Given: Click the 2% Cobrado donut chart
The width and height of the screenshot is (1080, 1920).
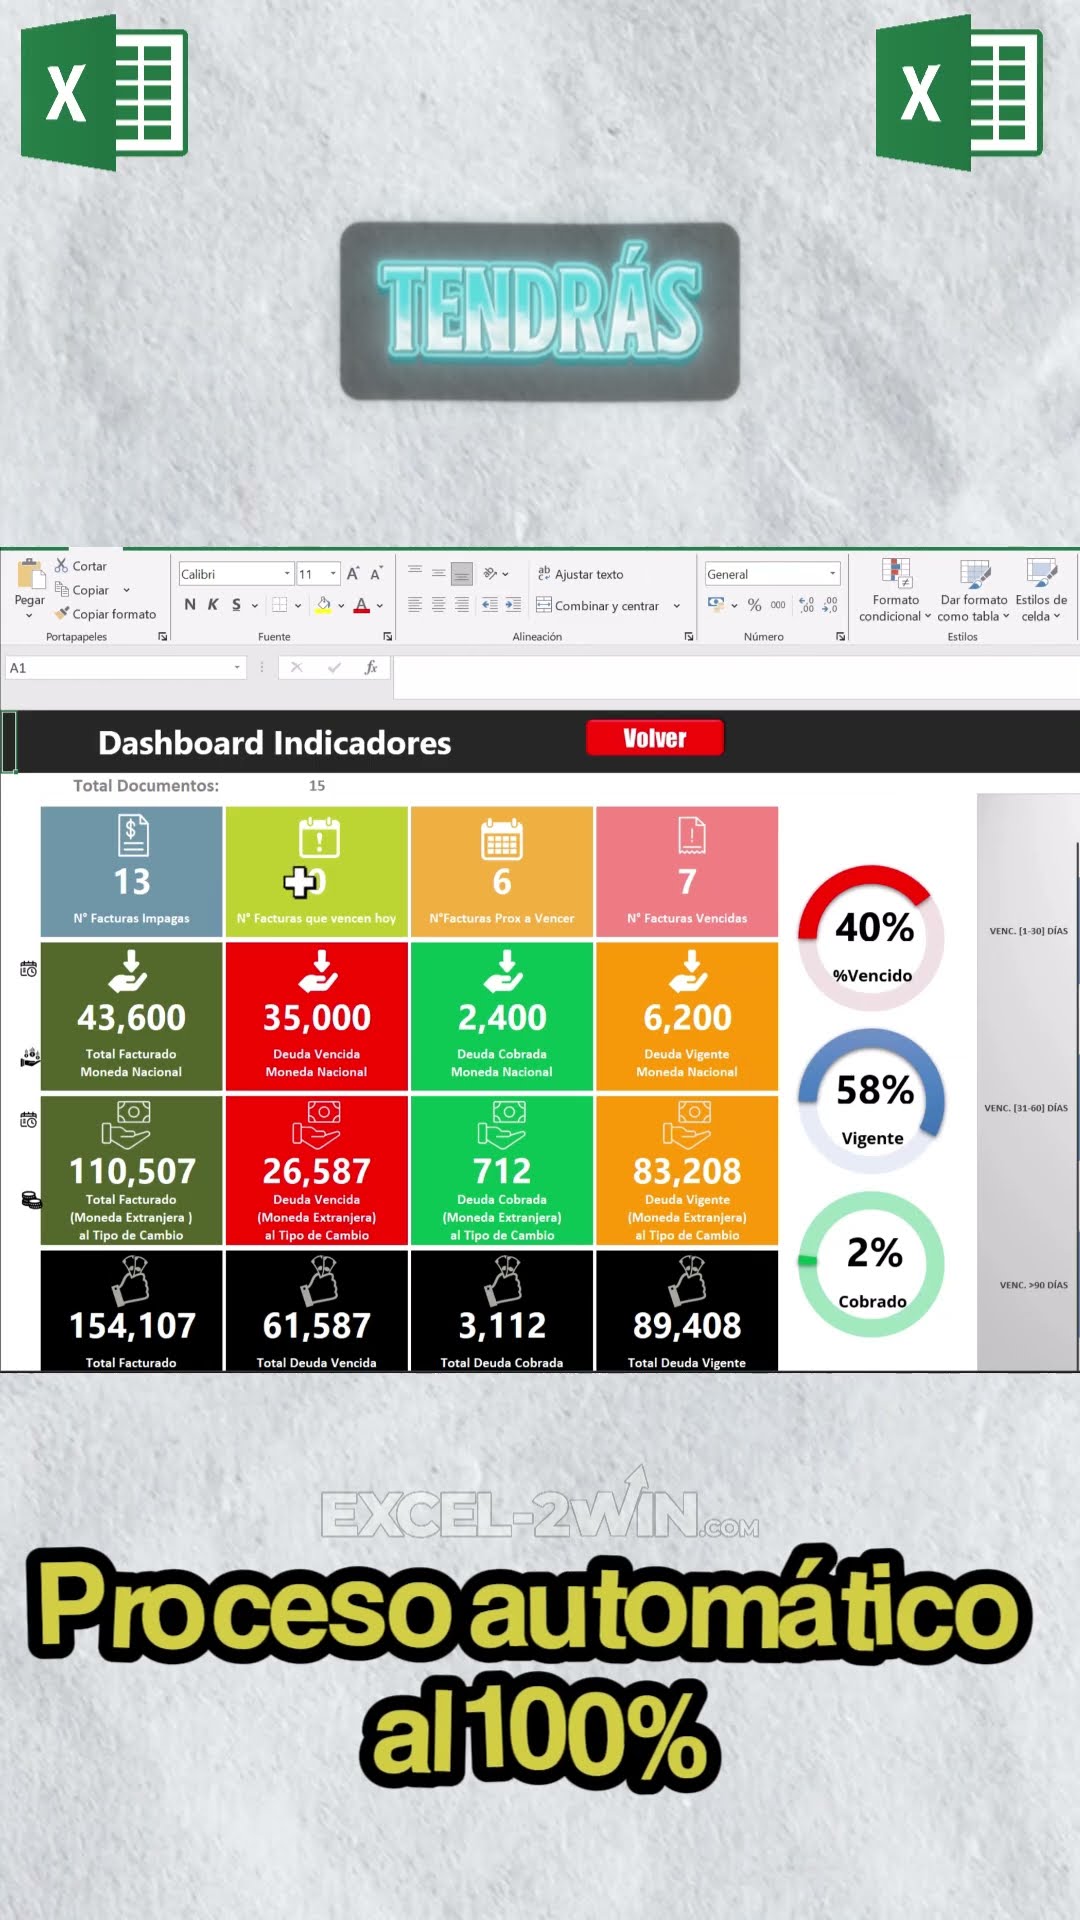Looking at the screenshot, I should tap(872, 1264).
